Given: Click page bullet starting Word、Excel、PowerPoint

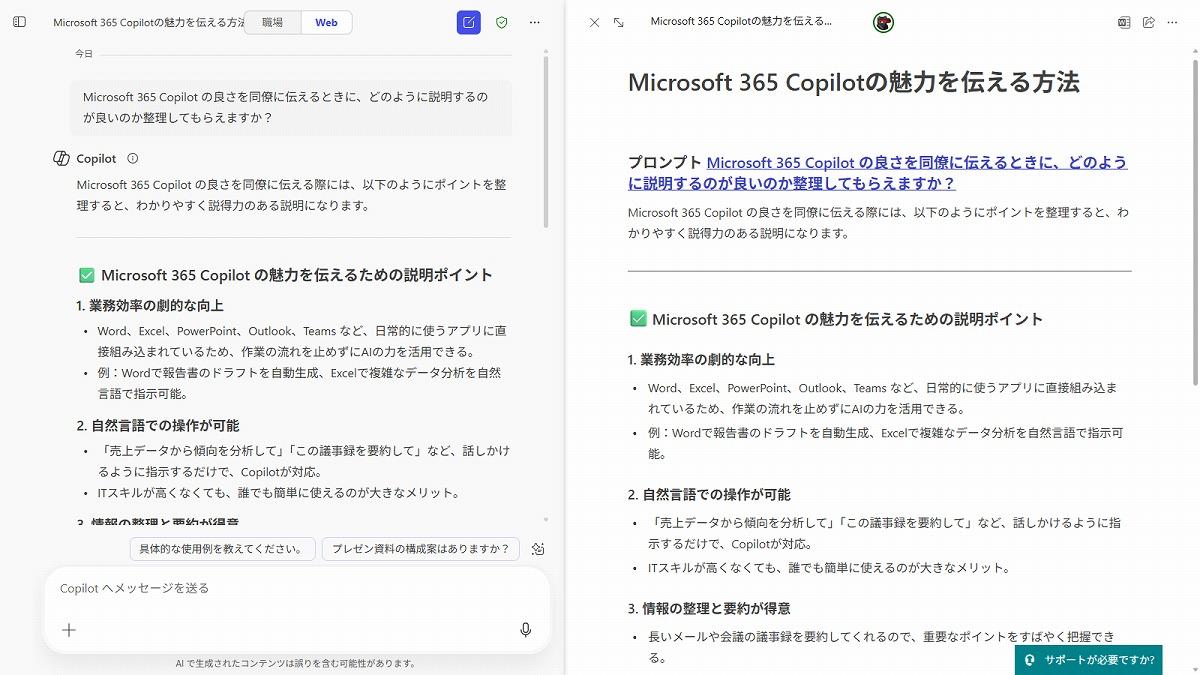Looking at the screenshot, I should (x=883, y=398).
